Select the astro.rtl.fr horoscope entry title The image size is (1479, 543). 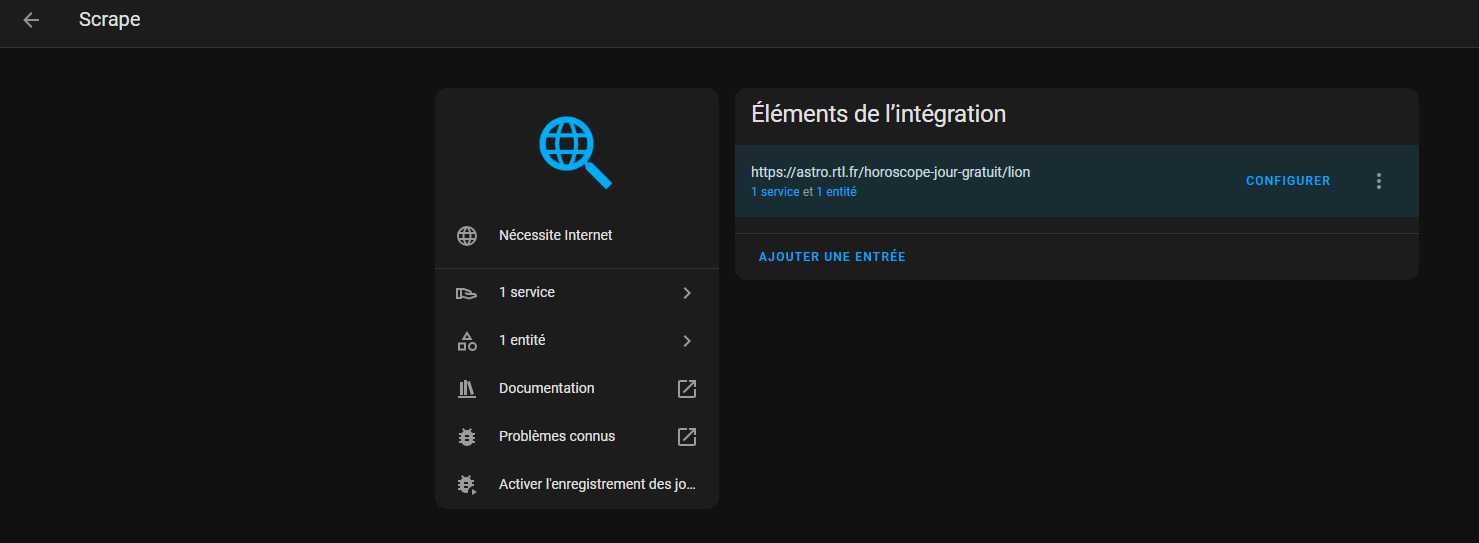pyautogui.click(x=890, y=172)
